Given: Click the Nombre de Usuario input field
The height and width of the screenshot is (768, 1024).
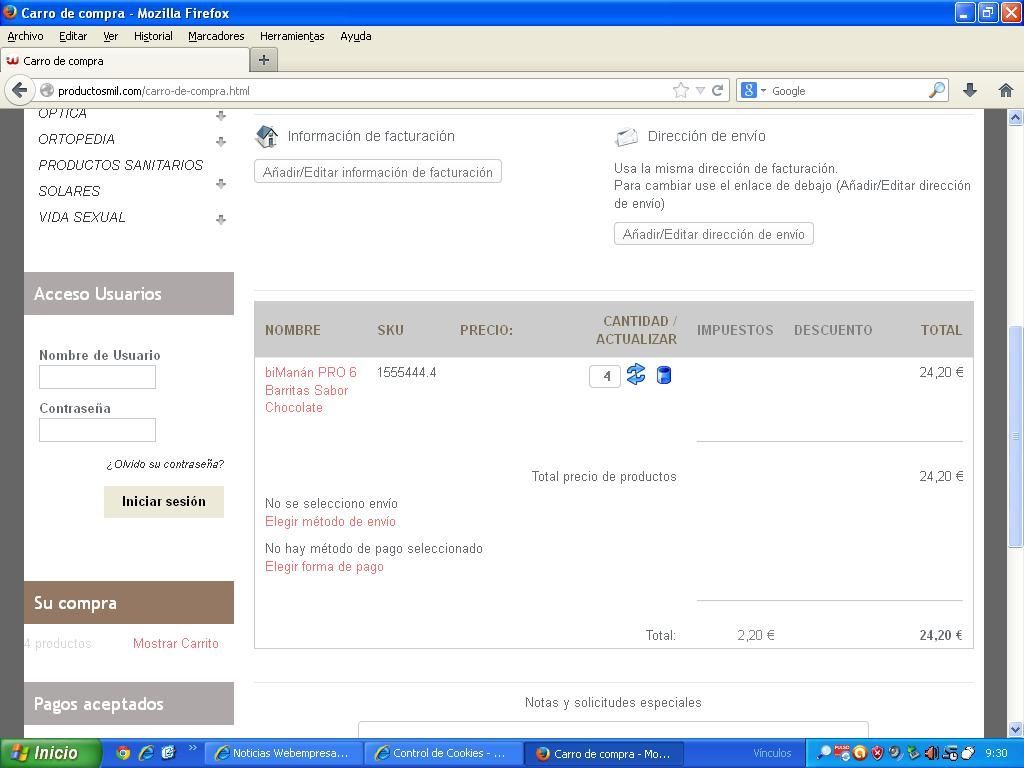Looking at the screenshot, I should [97, 377].
